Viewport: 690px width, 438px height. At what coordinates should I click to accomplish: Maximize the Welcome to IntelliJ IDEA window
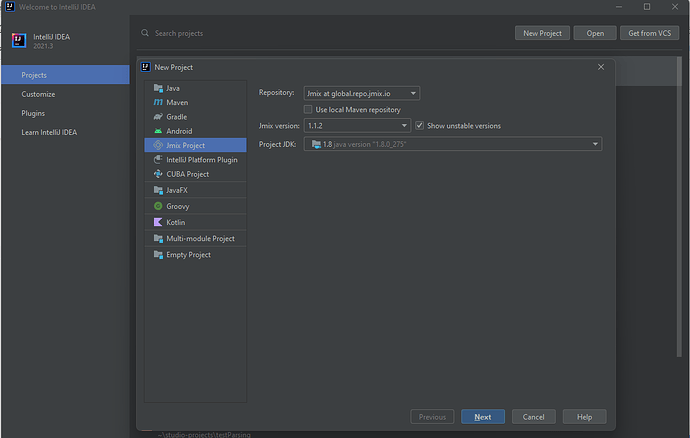tap(647, 7)
